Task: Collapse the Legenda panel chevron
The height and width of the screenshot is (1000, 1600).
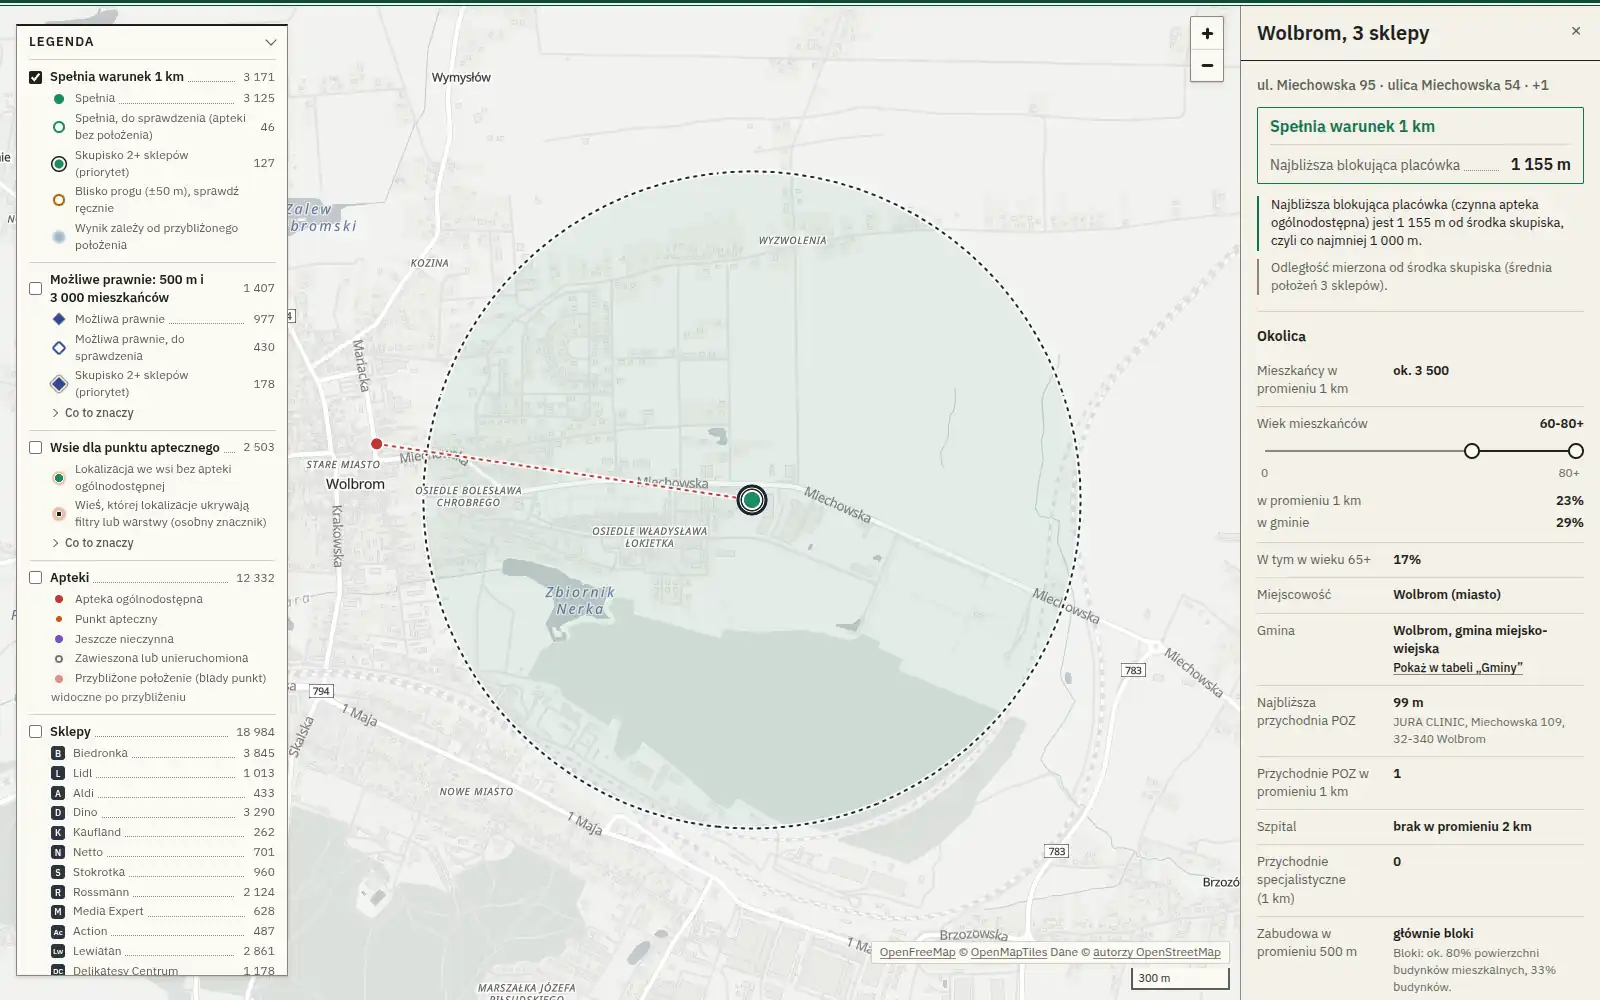Action: coord(270,42)
